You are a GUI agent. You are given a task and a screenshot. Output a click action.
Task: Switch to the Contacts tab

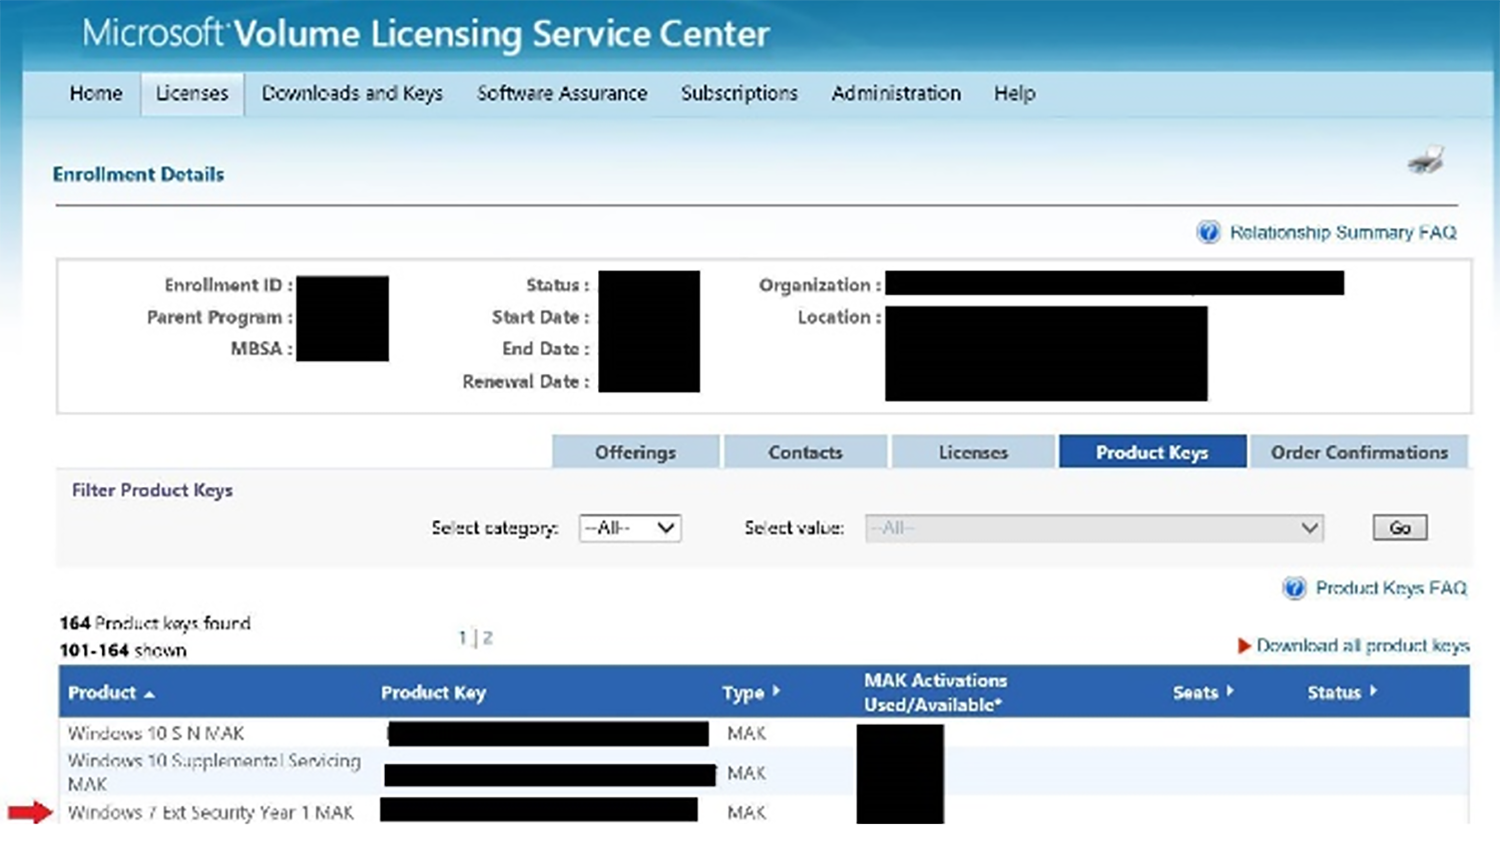[x=805, y=451]
